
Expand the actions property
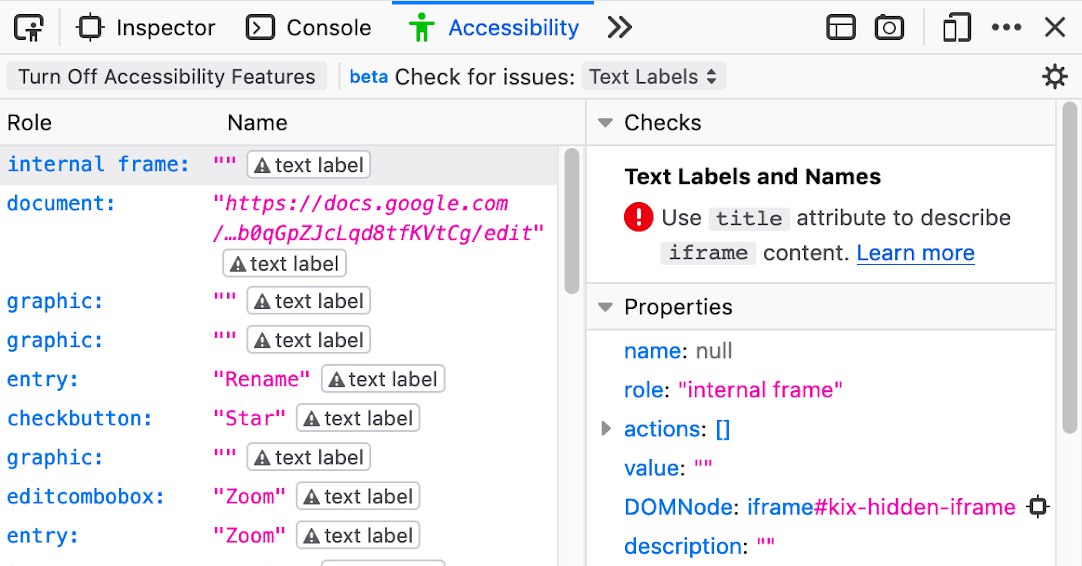(606, 429)
